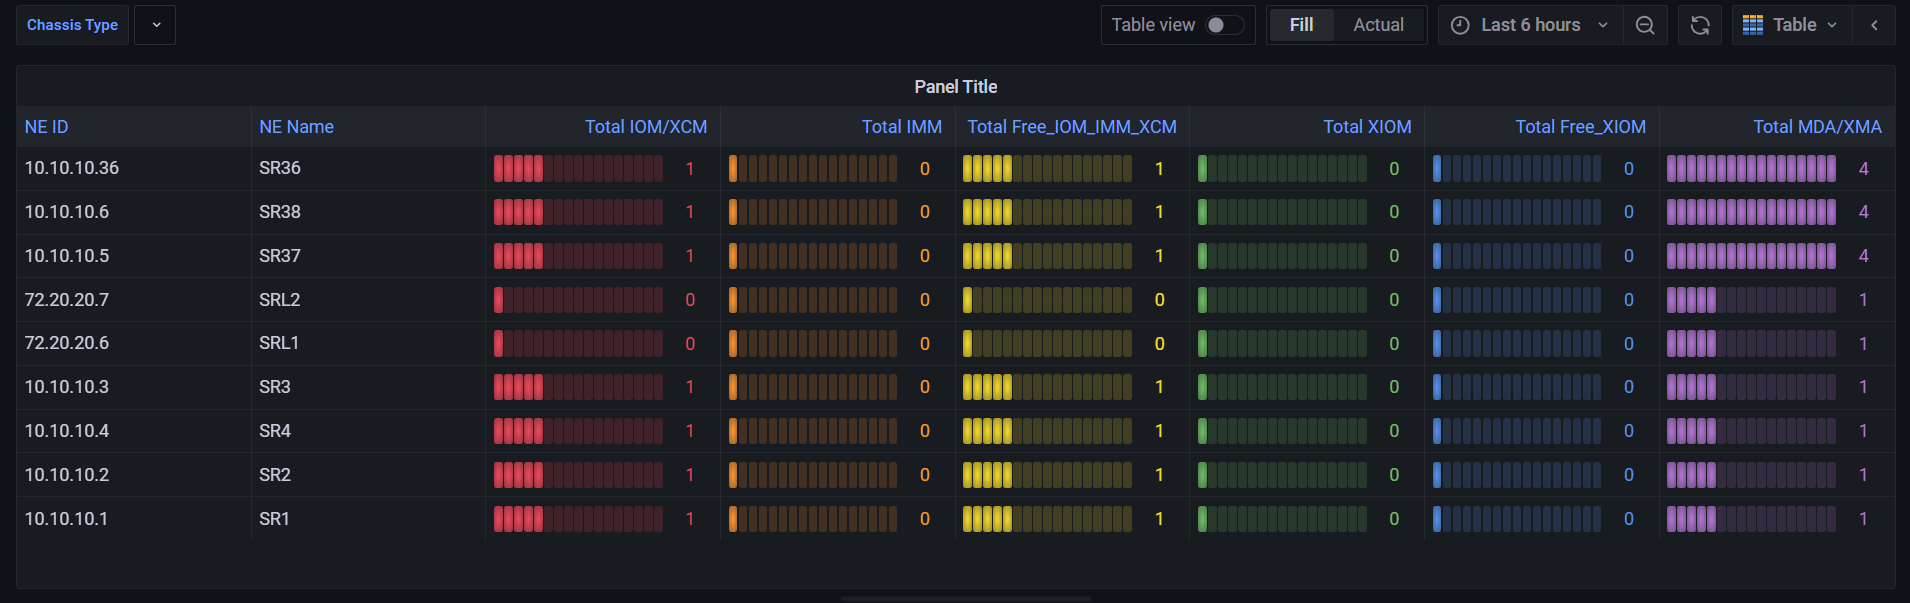Image resolution: width=1910 pixels, height=603 pixels.
Task: Sort by Total IMM column header
Action: [x=901, y=127]
